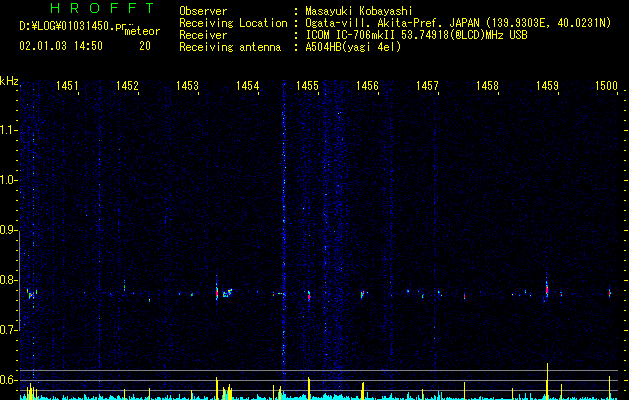The height and width of the screenshot is (400, 629).
Task: Click the HROFFT title text
Action: 102,8
